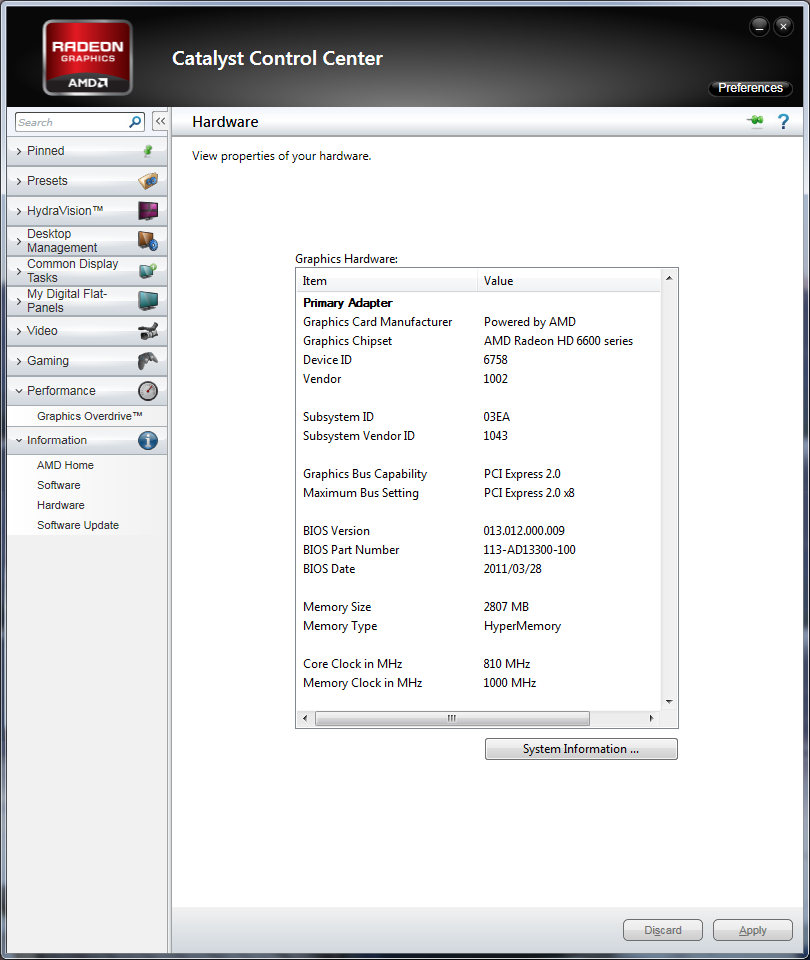Click the search magnifier icon

tap(135, 122)
